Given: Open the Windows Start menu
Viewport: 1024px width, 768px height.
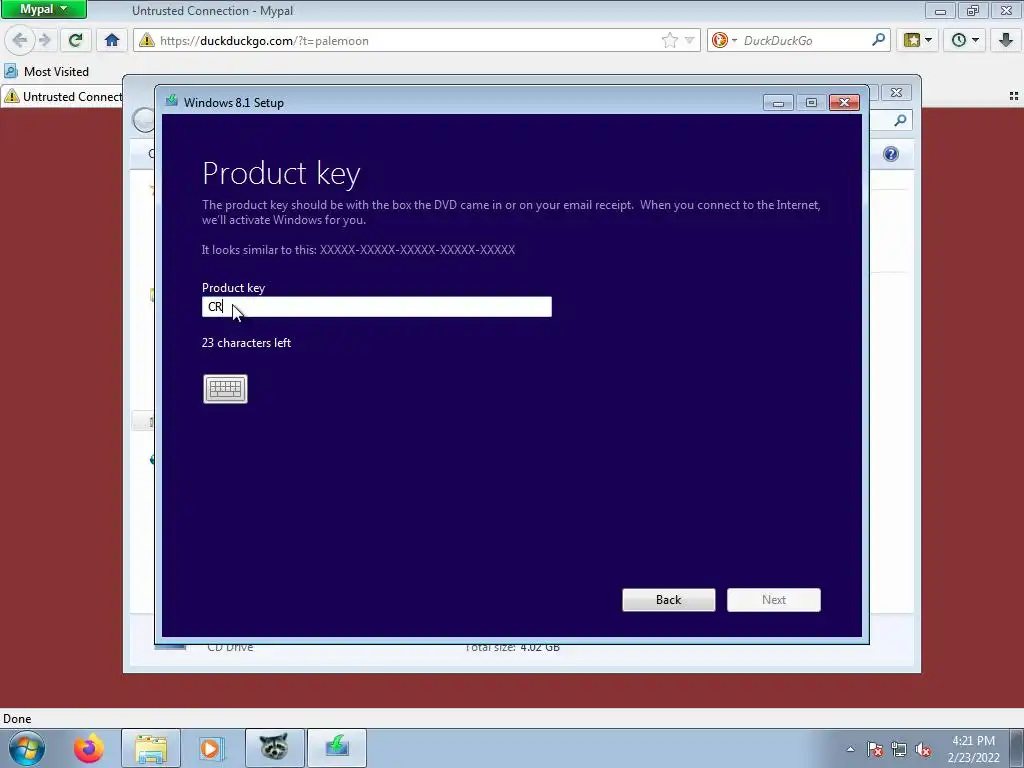Looking at the screenshot, I should (27, 748).
